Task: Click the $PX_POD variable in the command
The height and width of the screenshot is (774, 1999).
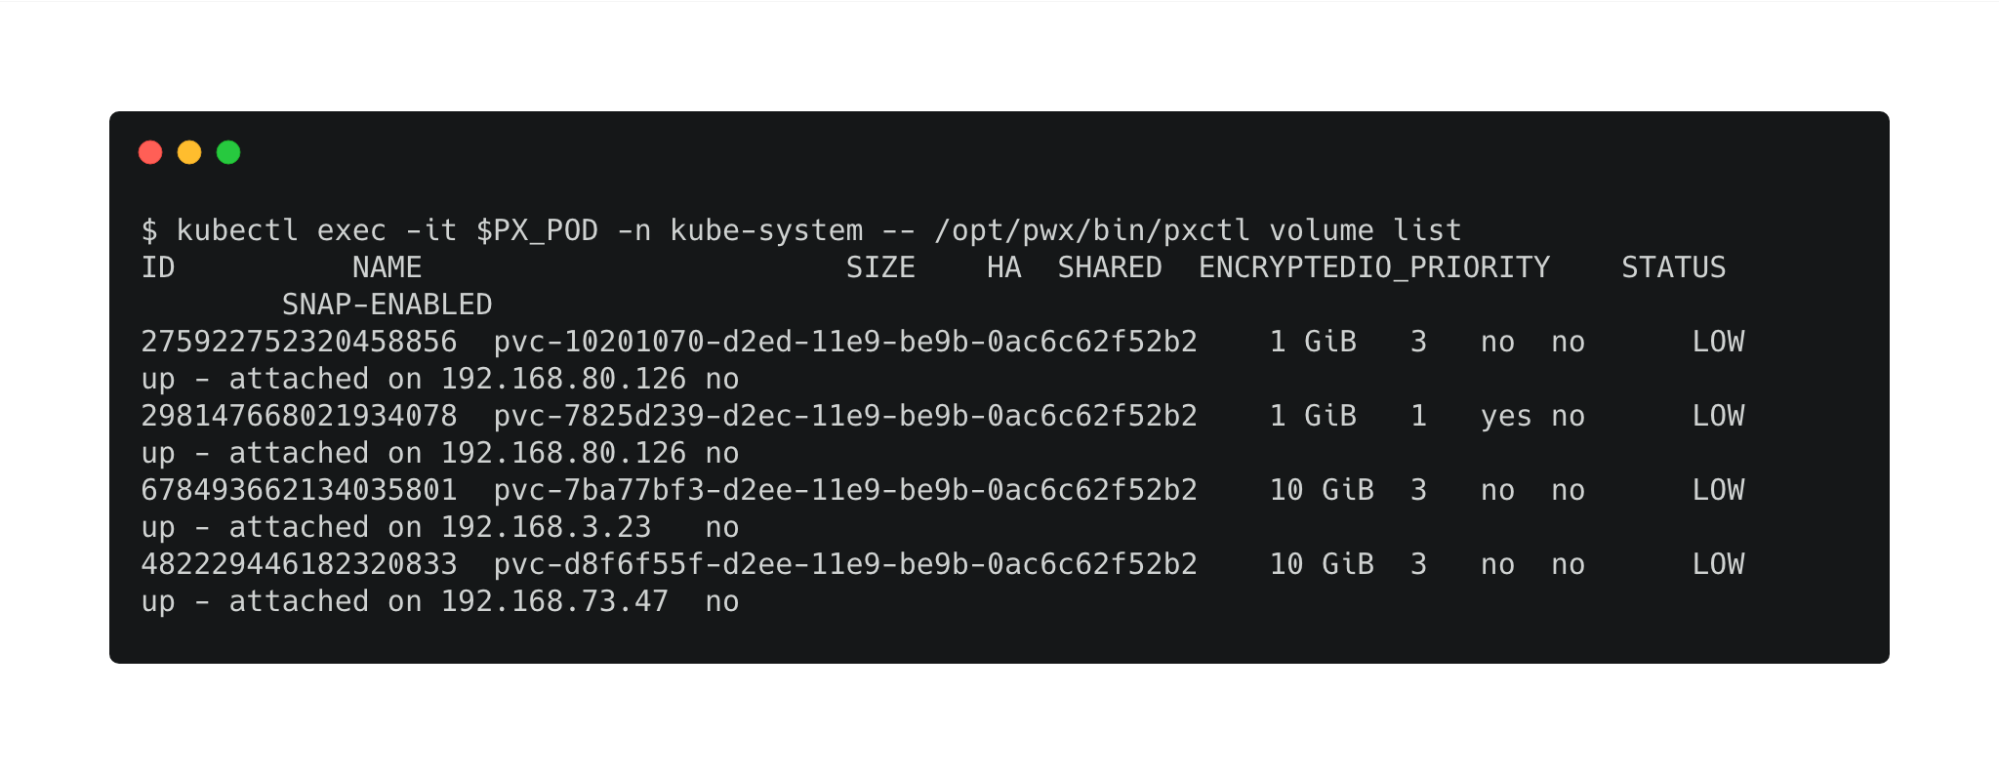Action: coord(536,231)
